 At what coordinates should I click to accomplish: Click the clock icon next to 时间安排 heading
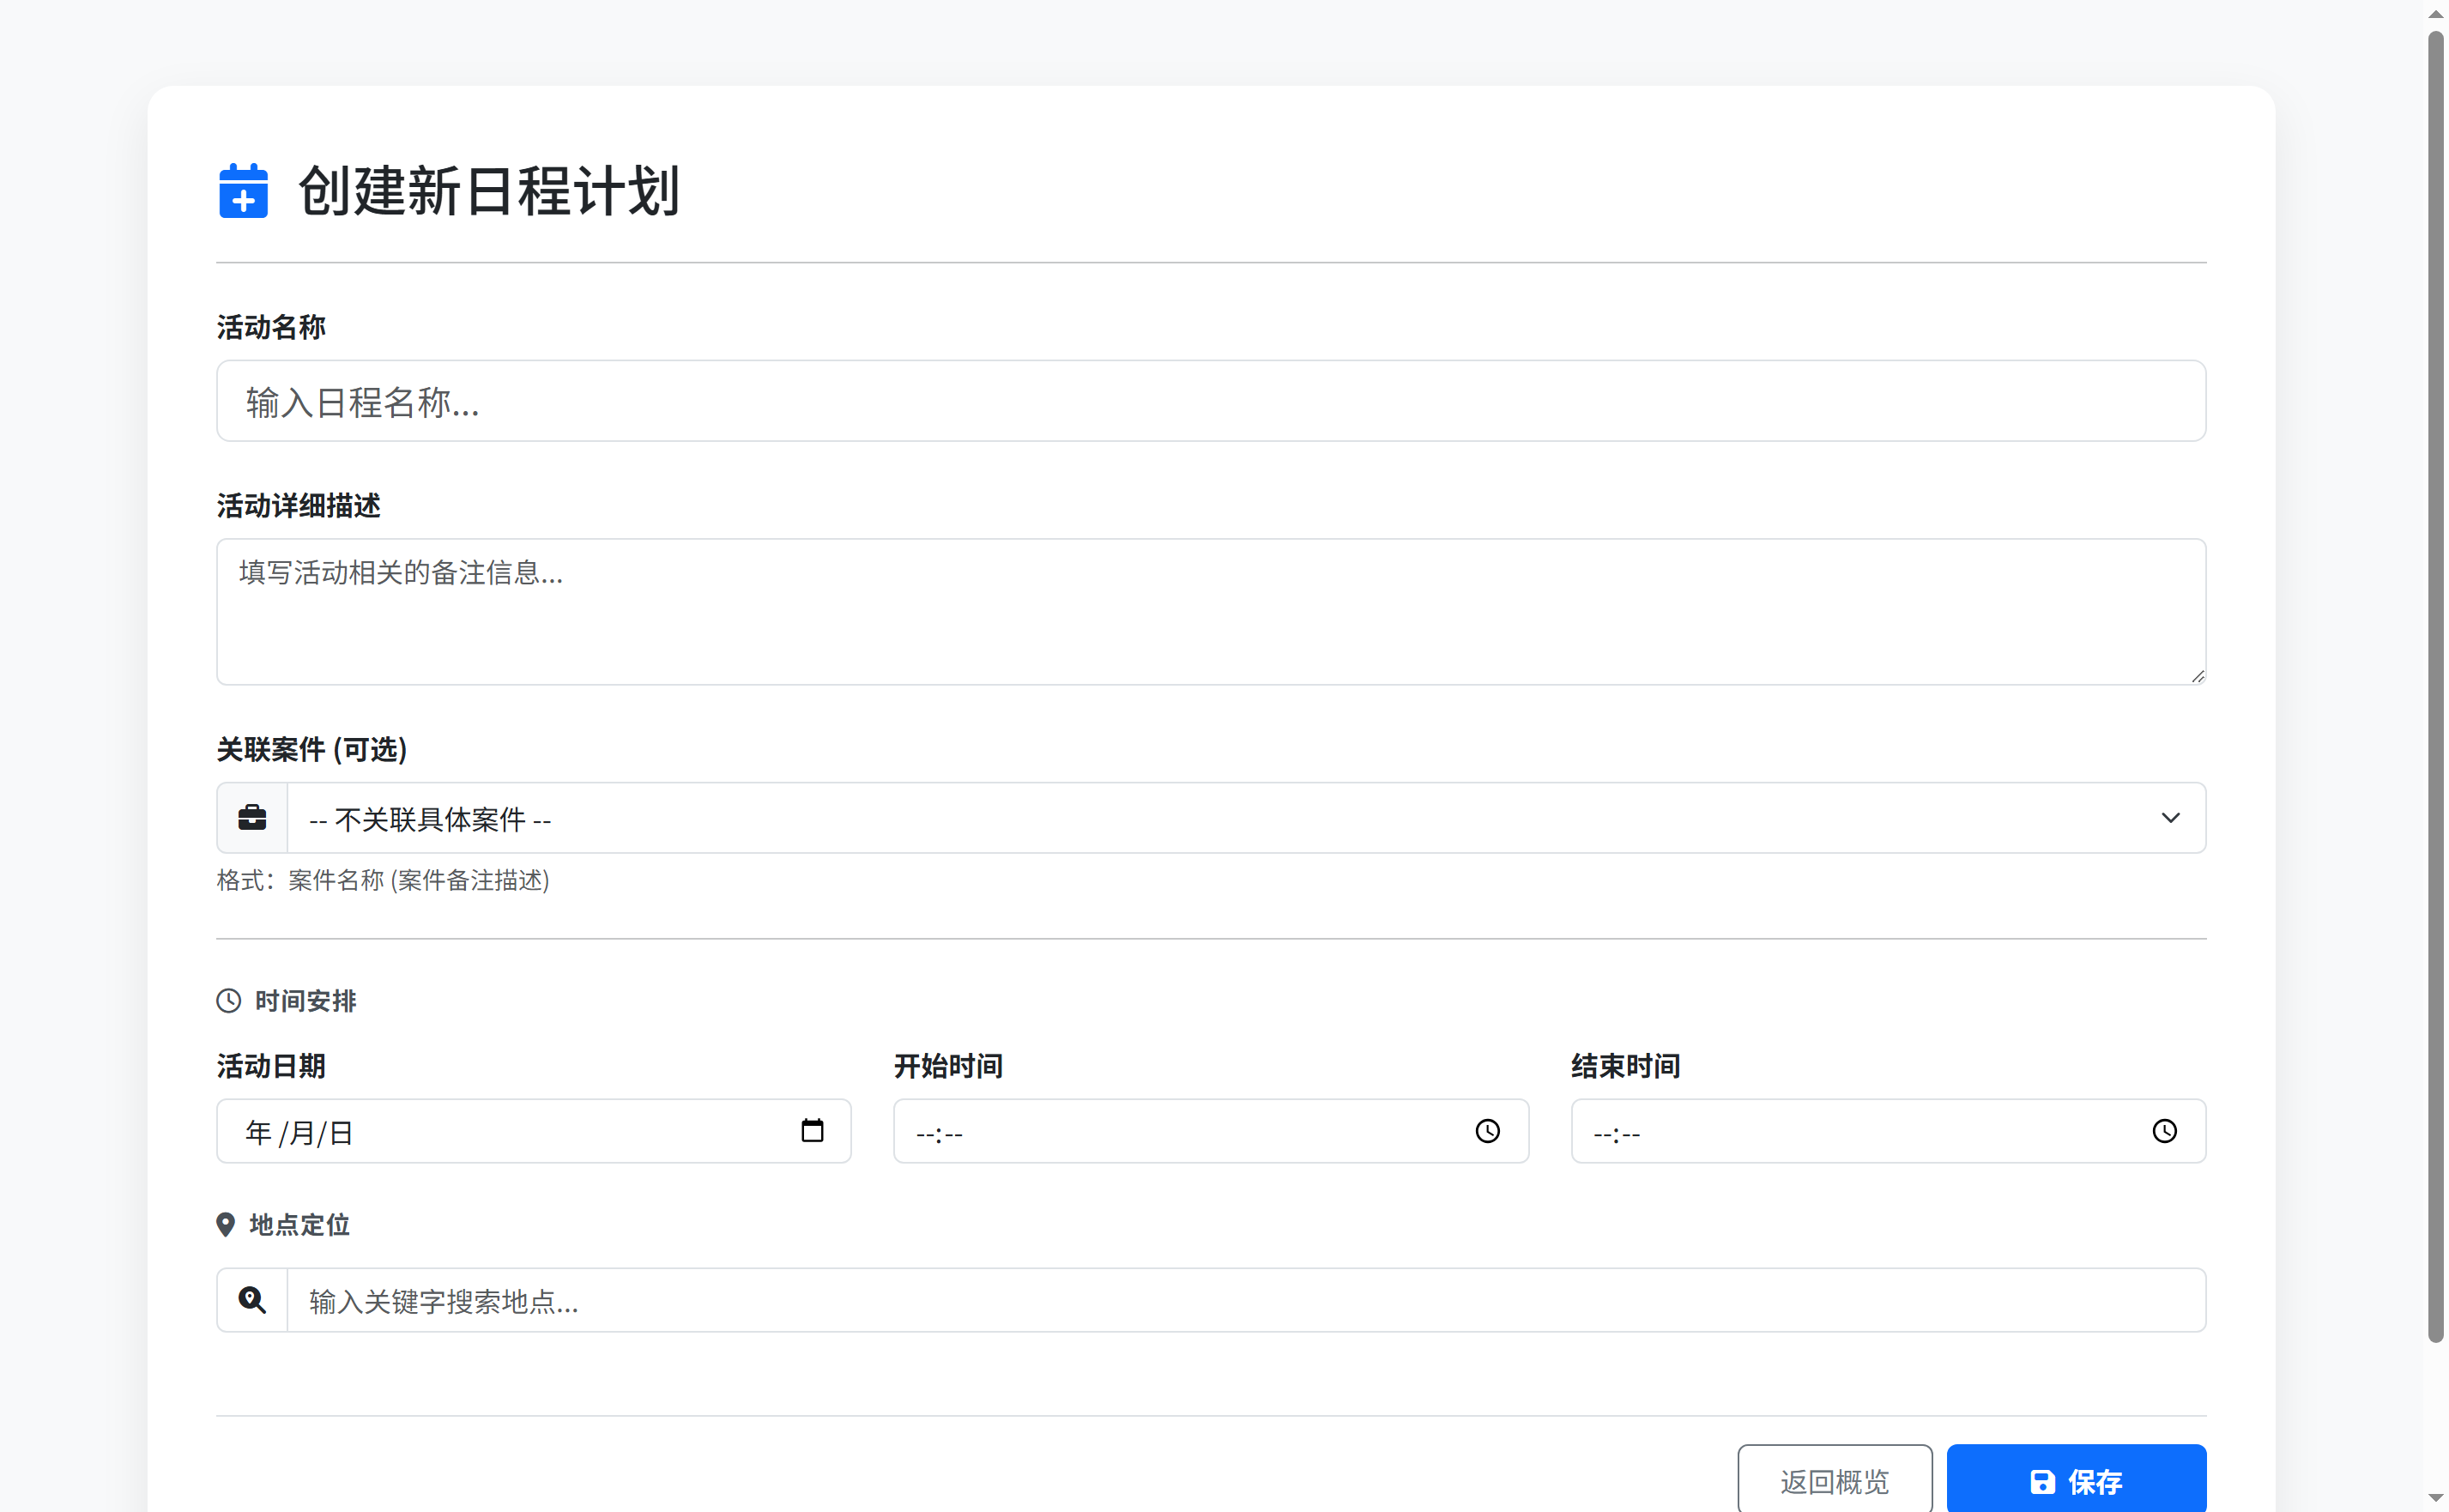coord(227,999)
